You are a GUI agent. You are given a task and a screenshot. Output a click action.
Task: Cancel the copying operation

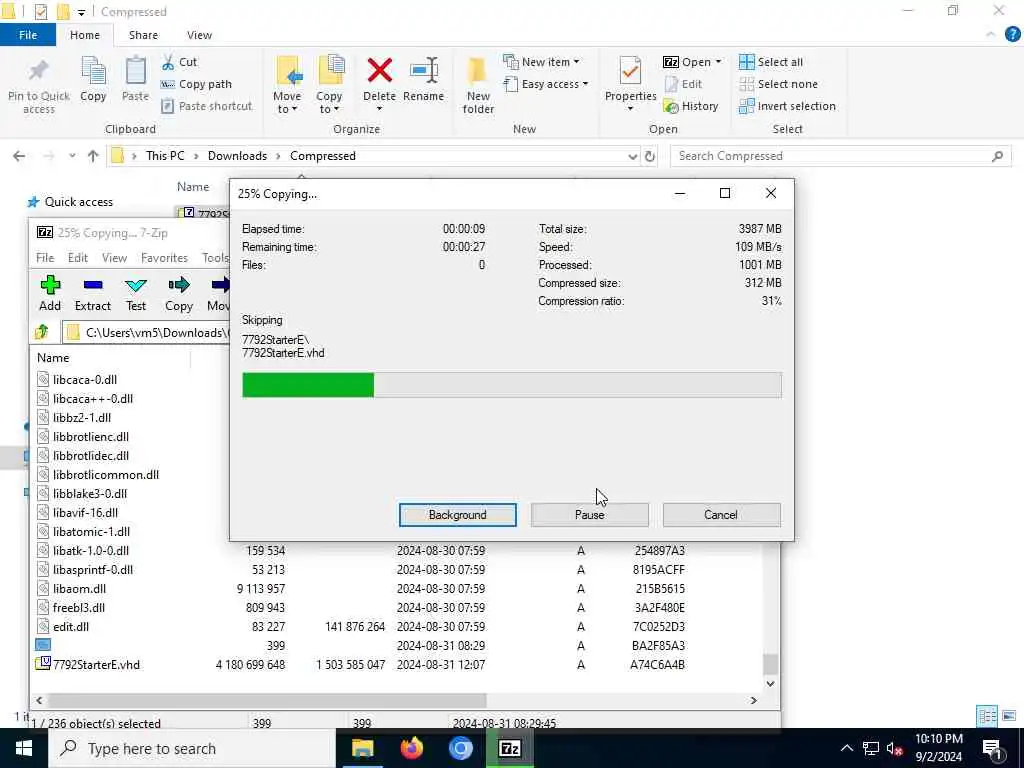coord(721,515)
